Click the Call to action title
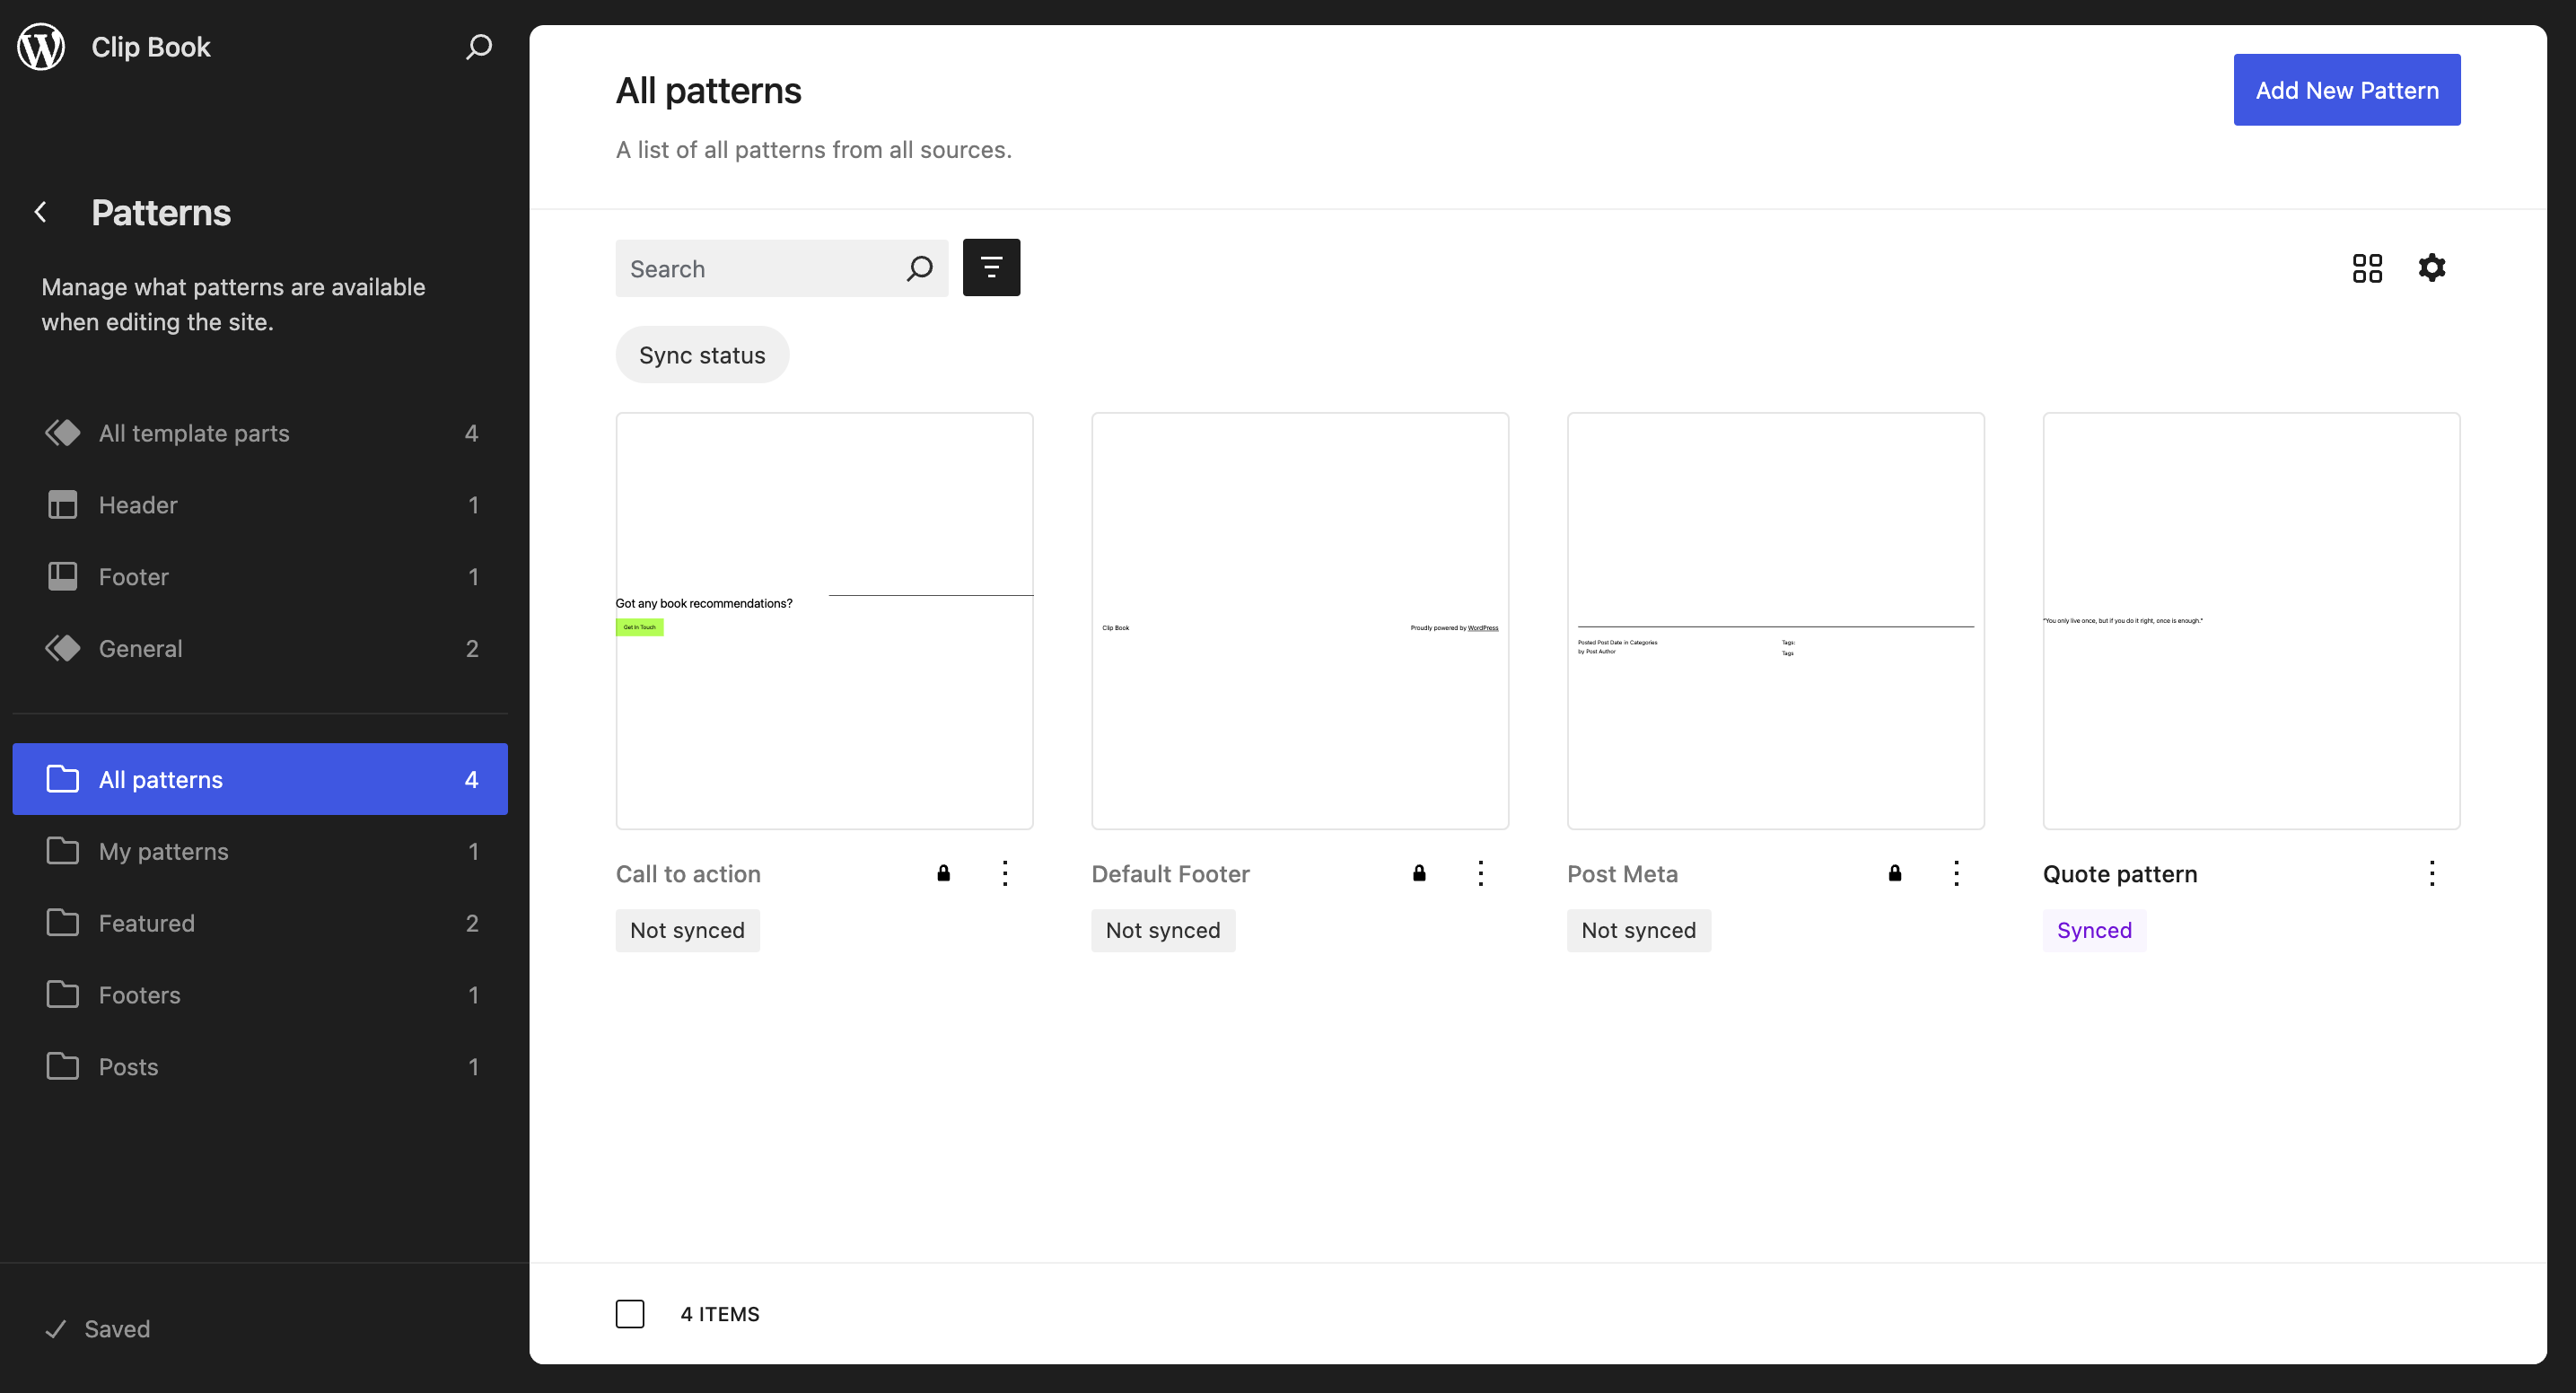 (x=688, y=874)
